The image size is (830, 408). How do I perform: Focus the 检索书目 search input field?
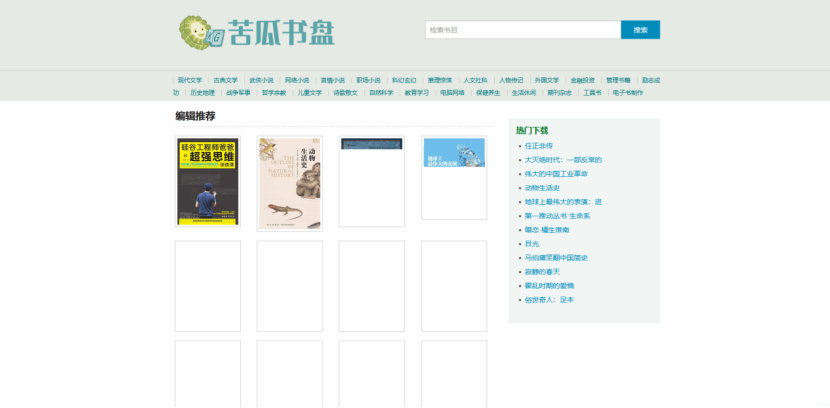tap(522, 30)
